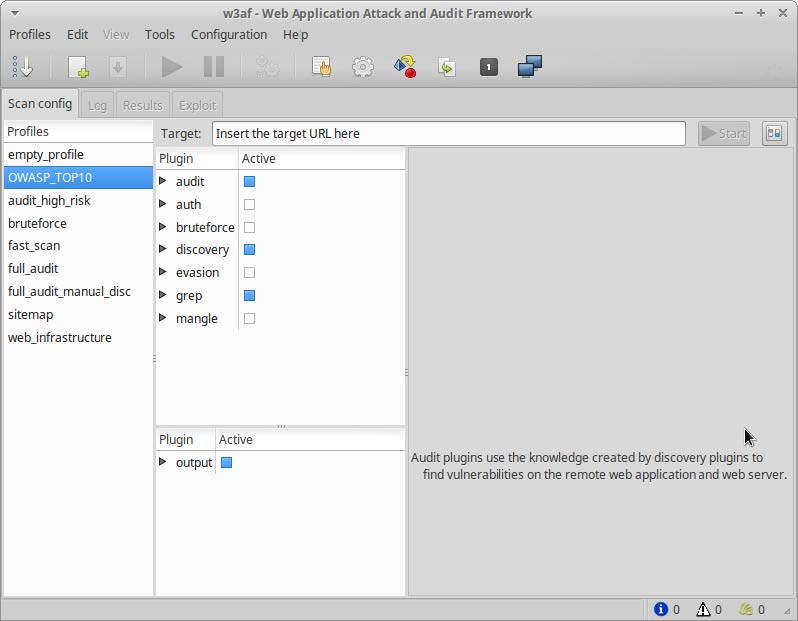798x621 pixels.
Task: Expand the output plugin tree
Action: (163, 462)
